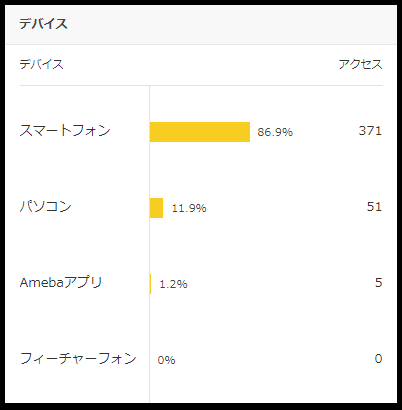Viewport: 402px width, 410px height.
Task: Click the 11.9% percentage label
Action: click(189, 208)
